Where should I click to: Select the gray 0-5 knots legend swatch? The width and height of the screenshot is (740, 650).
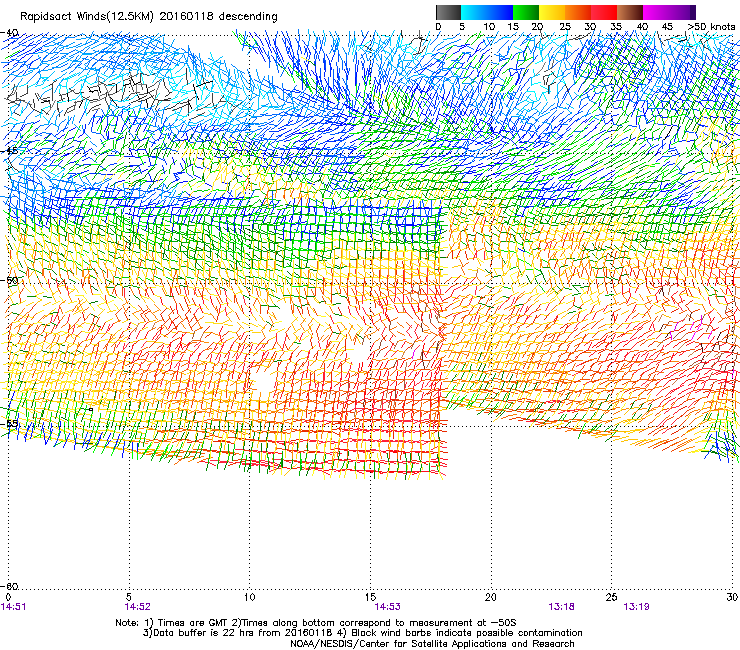448,12
